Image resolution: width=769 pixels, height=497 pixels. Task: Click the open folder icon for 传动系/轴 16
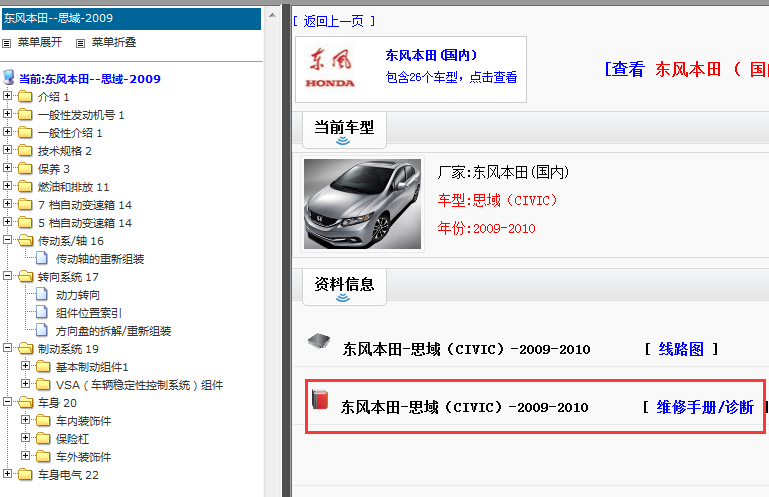point(26,240)
